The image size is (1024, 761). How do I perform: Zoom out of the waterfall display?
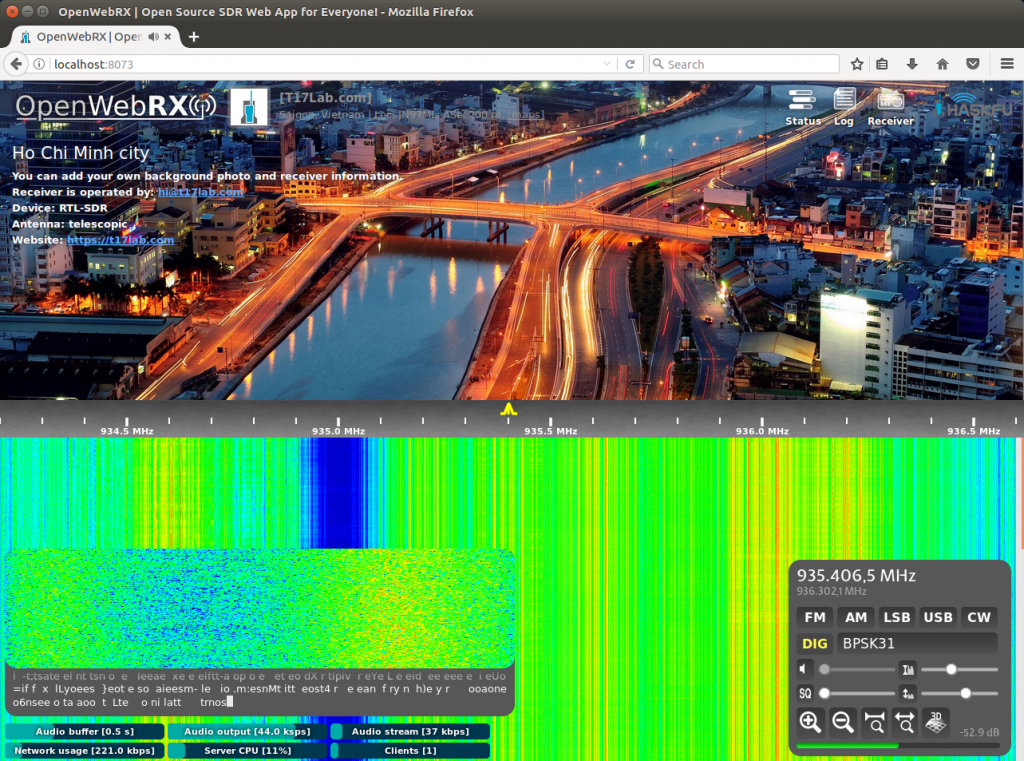[843, 722]
